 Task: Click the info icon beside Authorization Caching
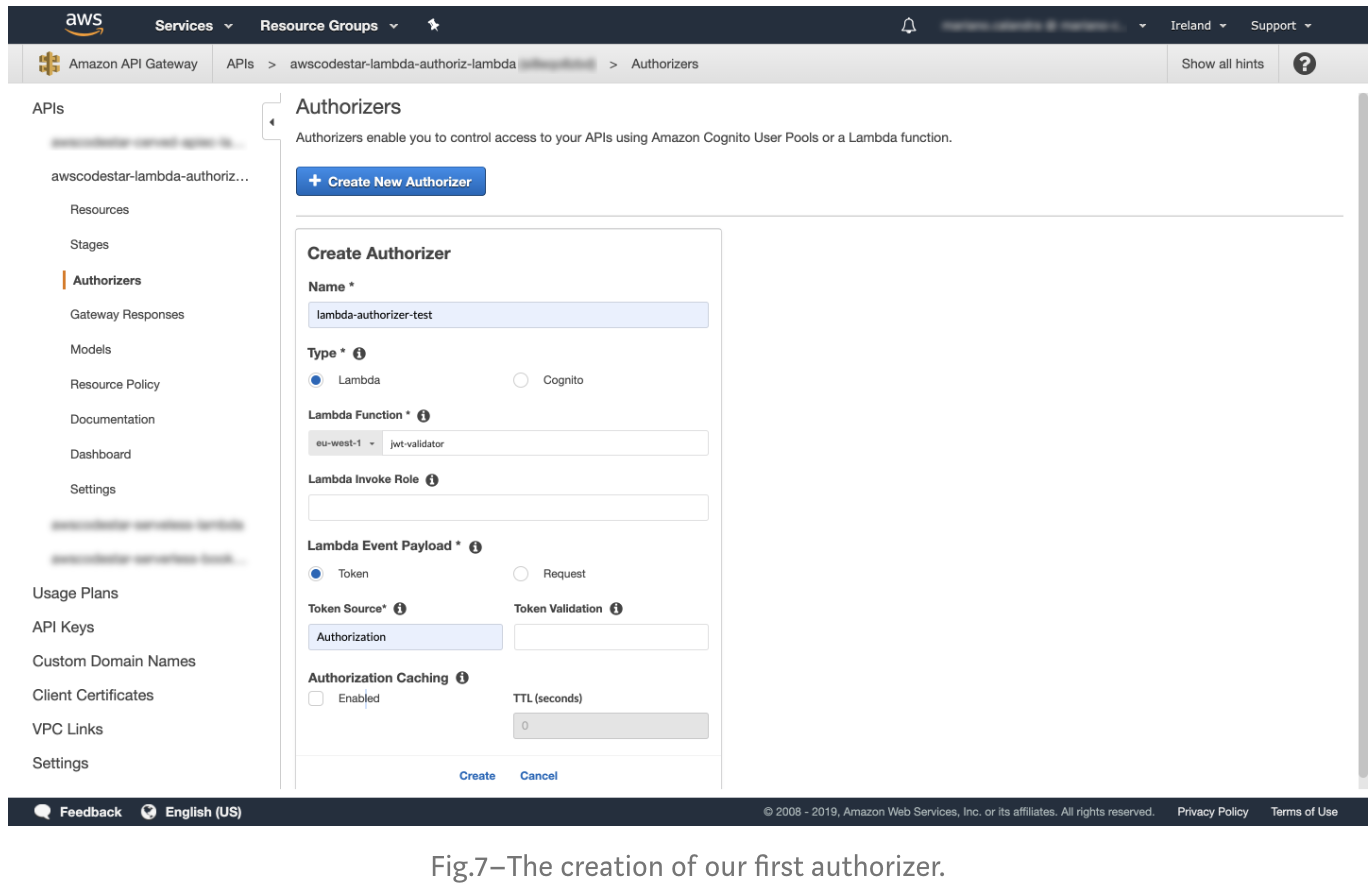pos(462,678)
